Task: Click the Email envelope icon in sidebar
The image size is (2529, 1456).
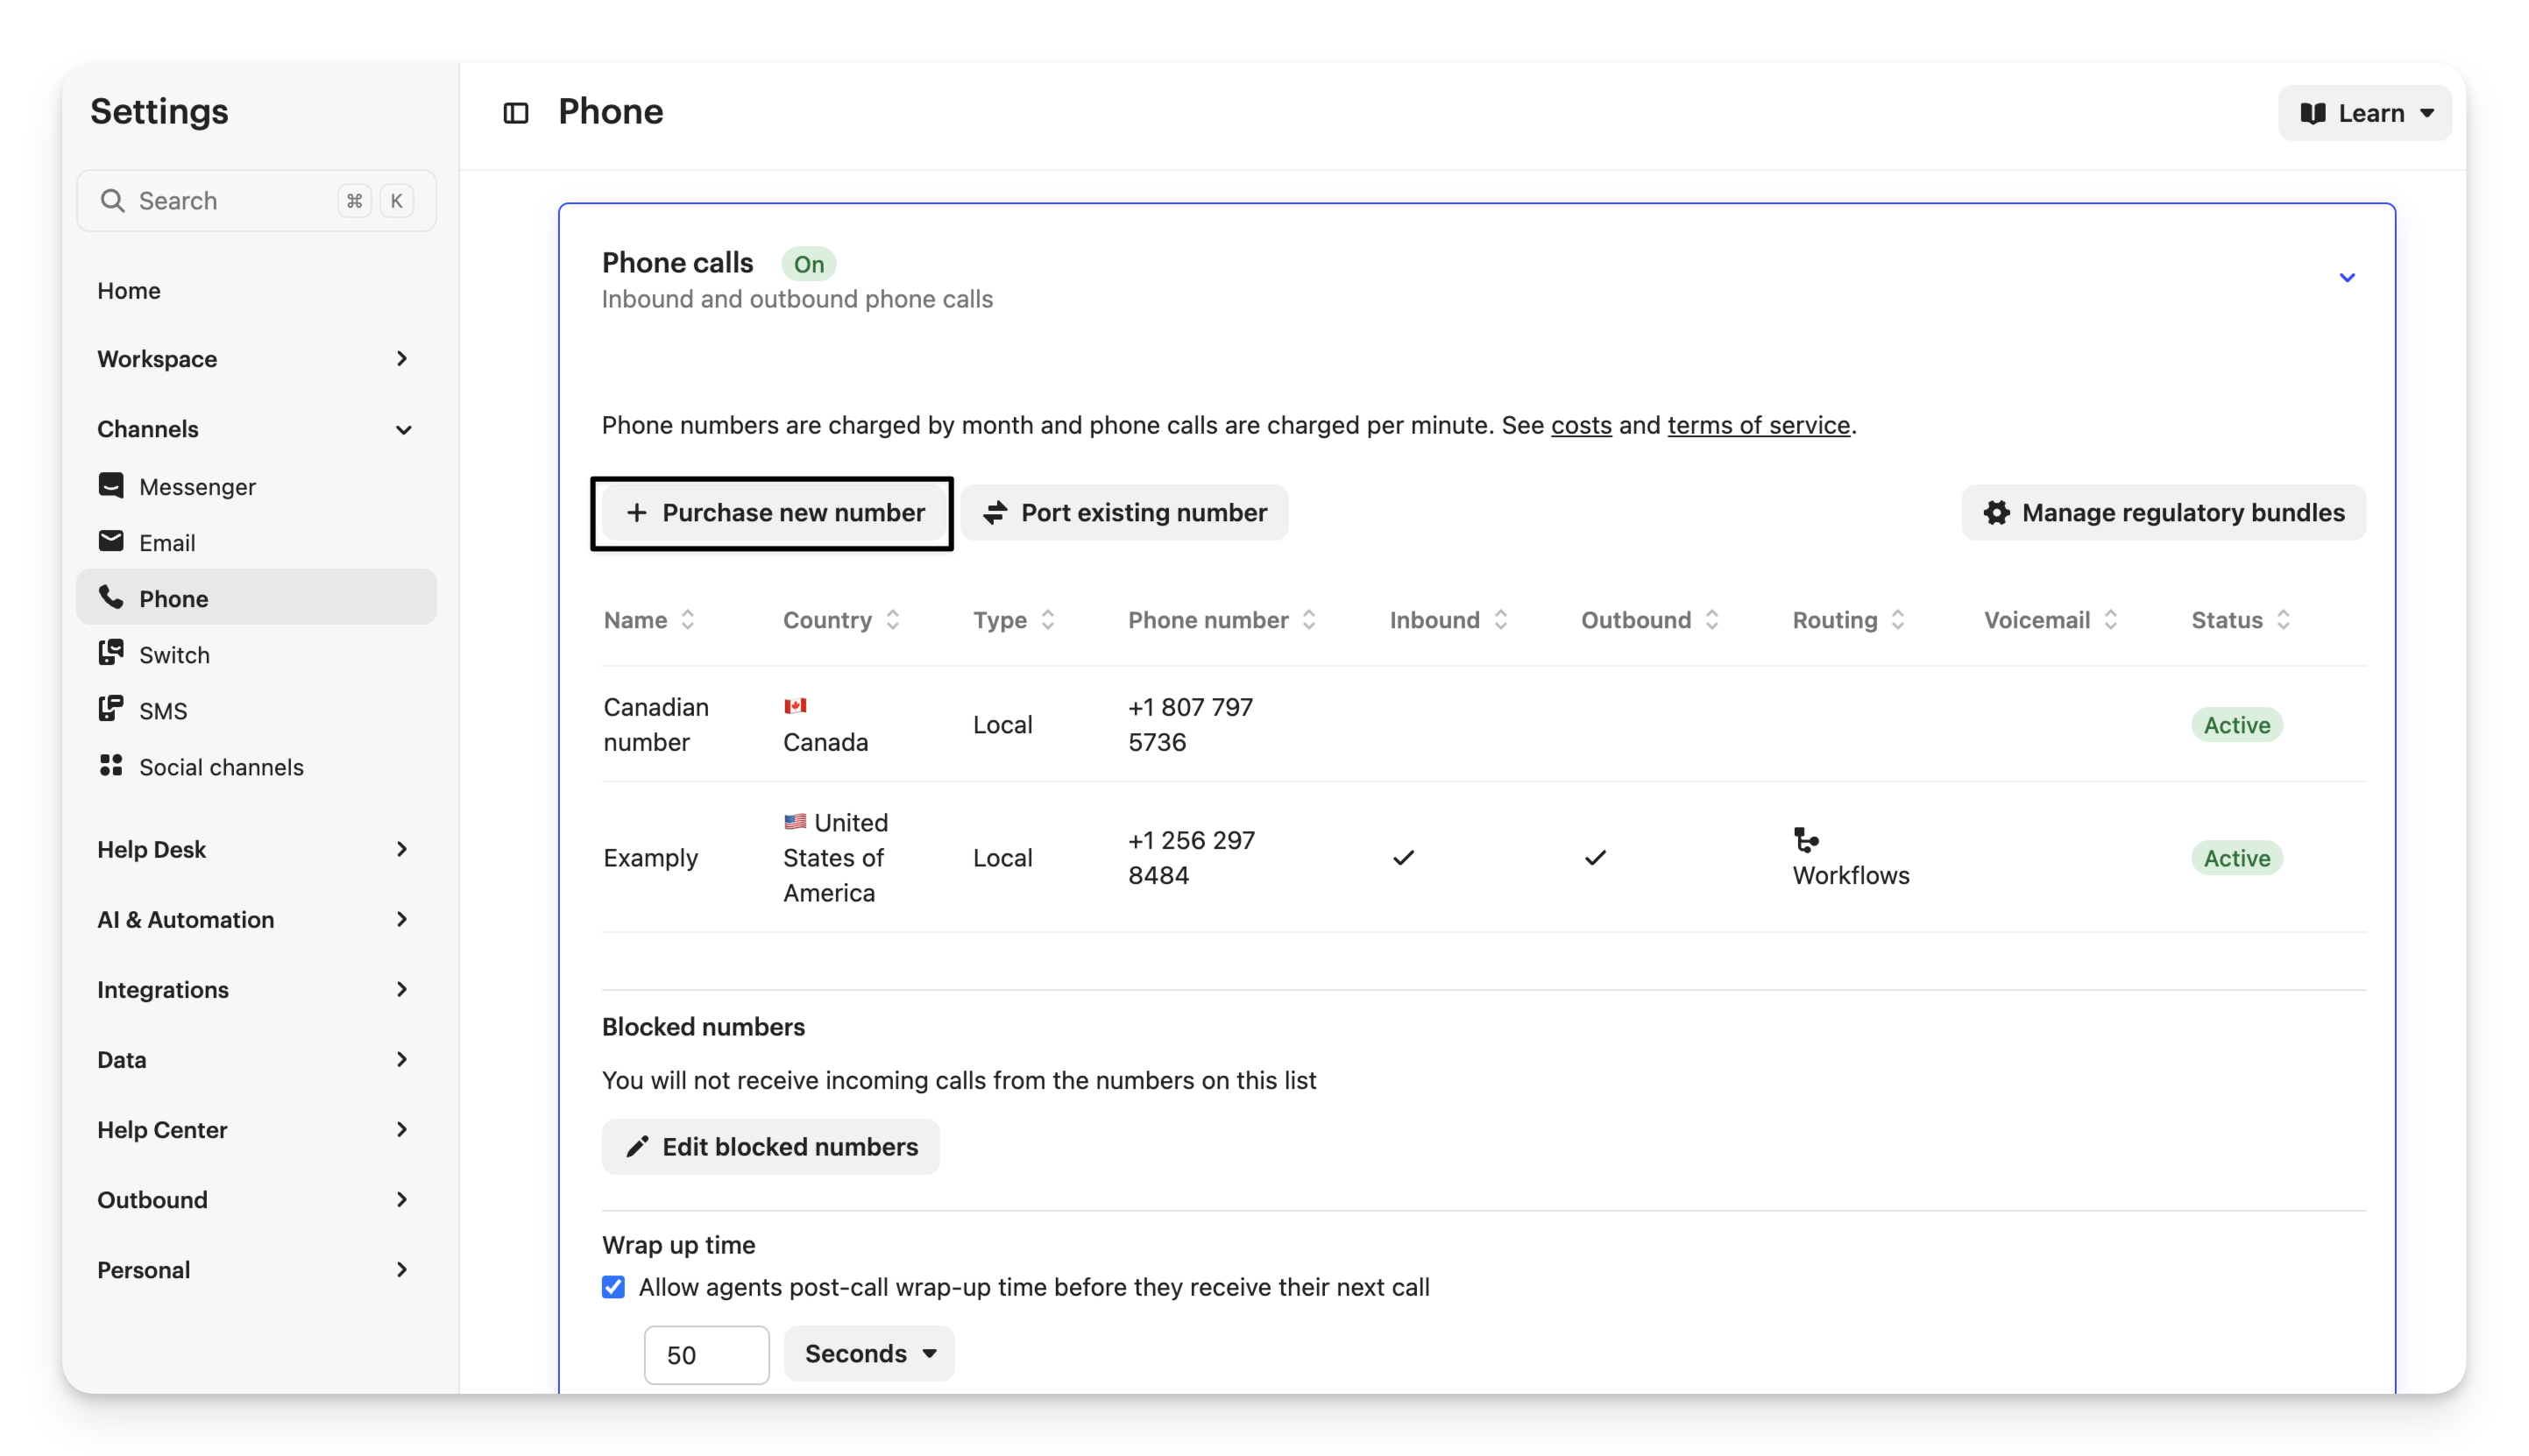Action: tap(111, 542)
